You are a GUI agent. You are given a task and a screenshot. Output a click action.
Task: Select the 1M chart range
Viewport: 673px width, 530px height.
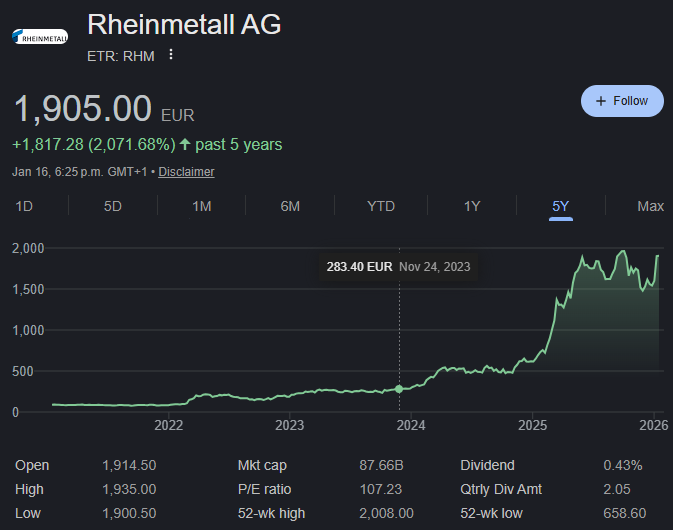[202, 206]
